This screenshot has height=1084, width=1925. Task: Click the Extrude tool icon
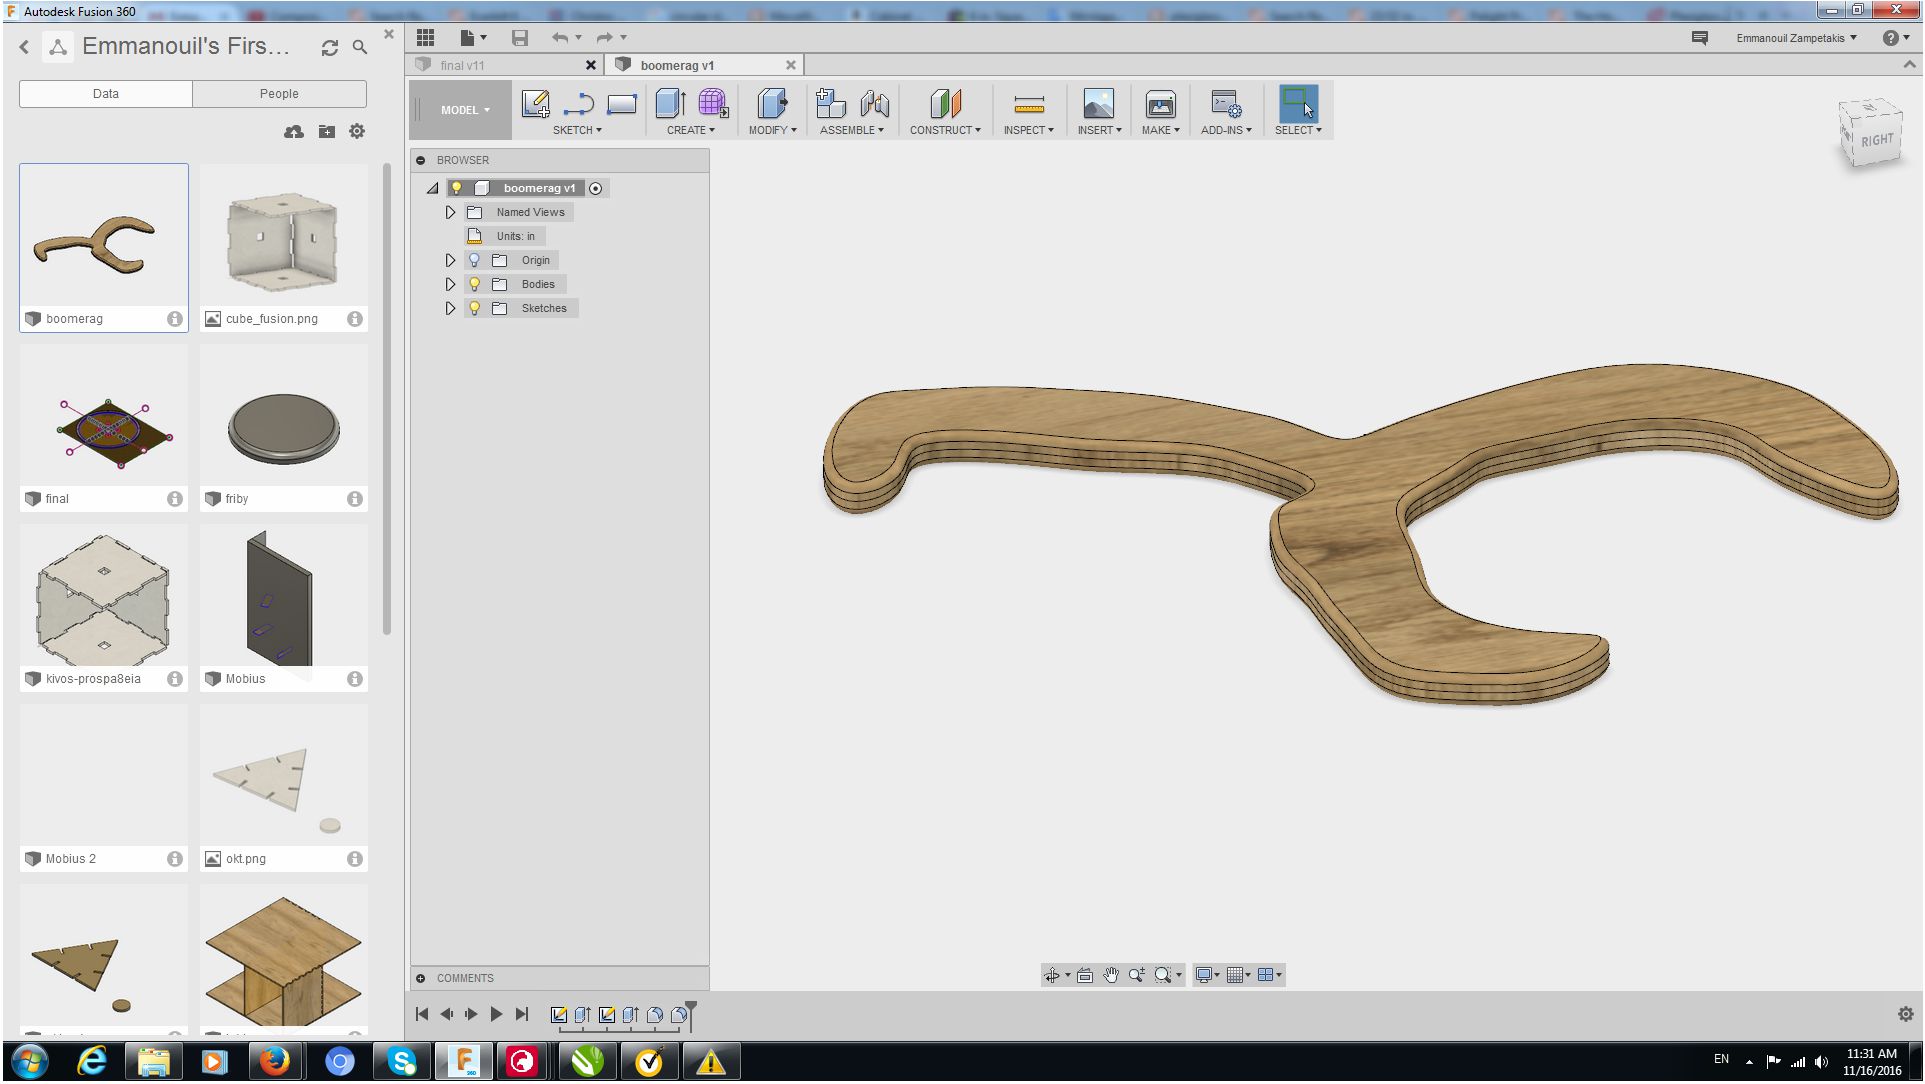click(x=671, y=104)
